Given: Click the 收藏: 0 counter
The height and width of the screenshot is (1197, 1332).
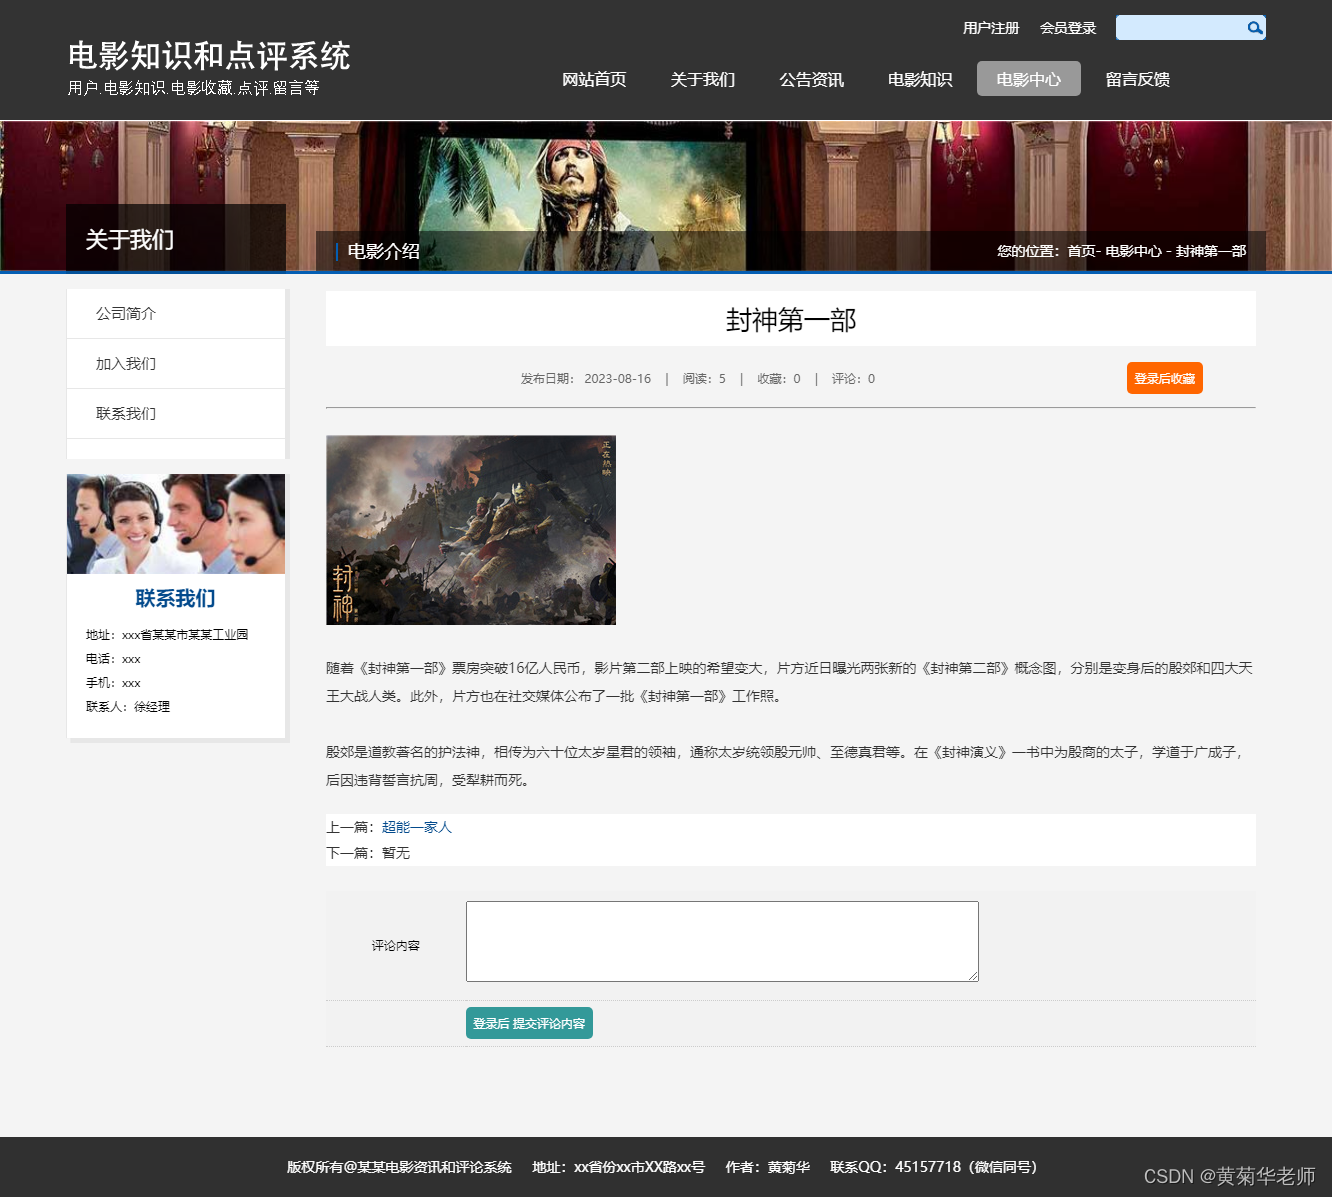Looking at the screenshot, I should pyautogui.click(x=779, y=379).
